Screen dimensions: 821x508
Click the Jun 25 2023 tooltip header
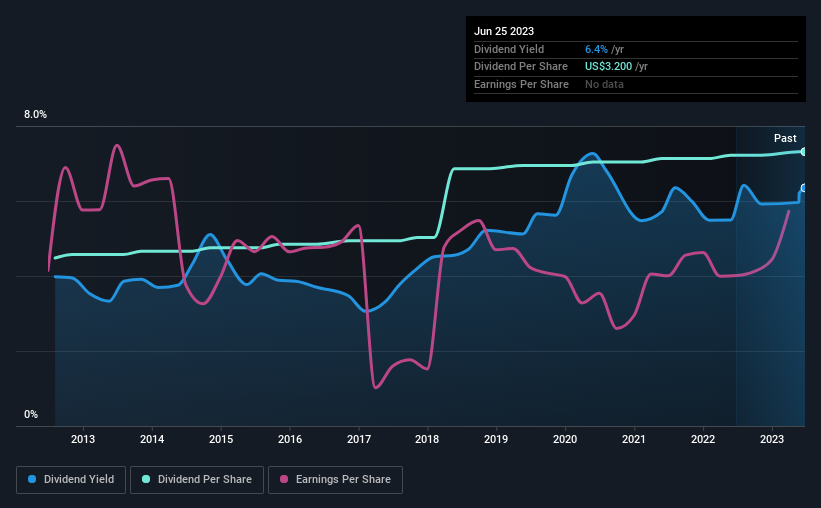click(x=504, y=31)
